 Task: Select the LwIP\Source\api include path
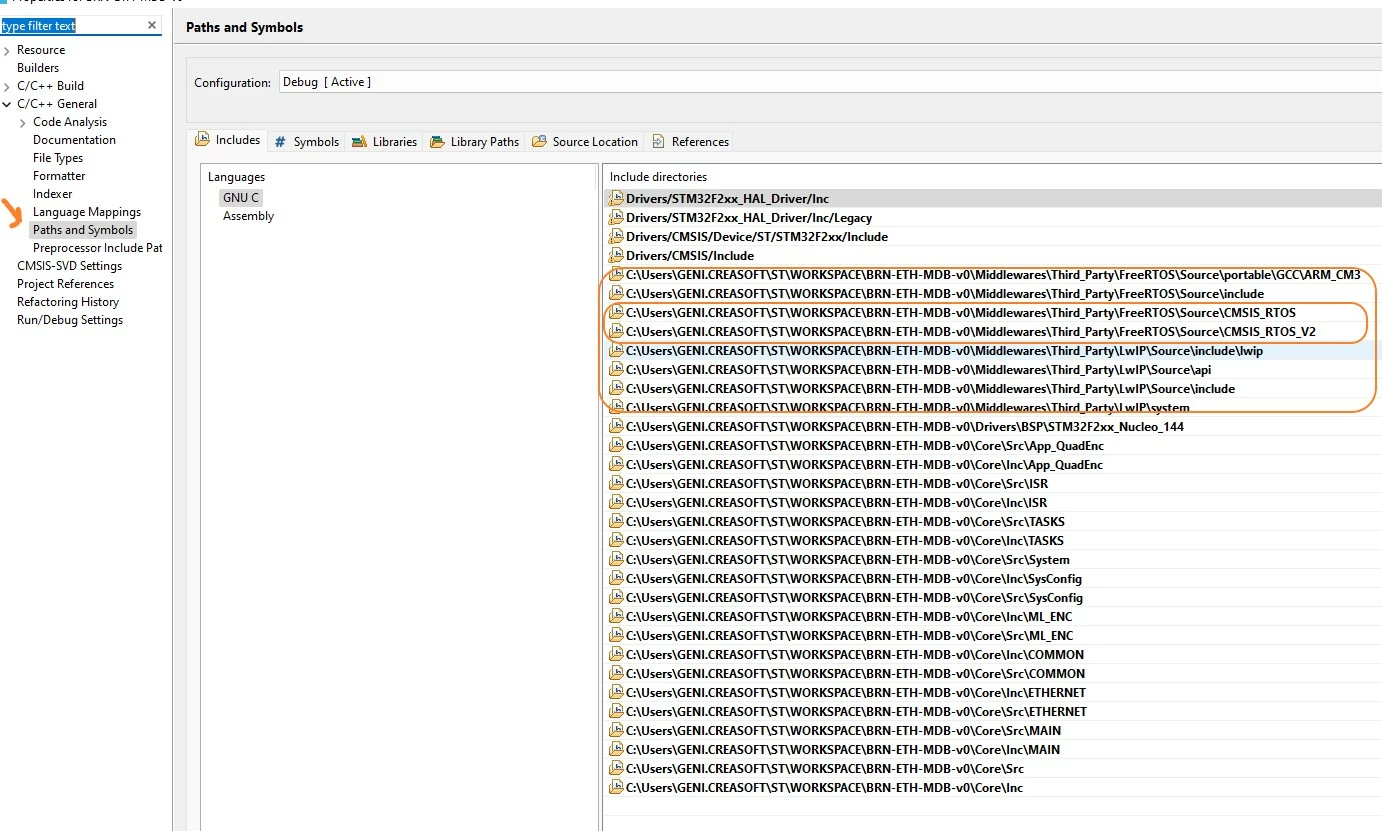click(918, 370)
